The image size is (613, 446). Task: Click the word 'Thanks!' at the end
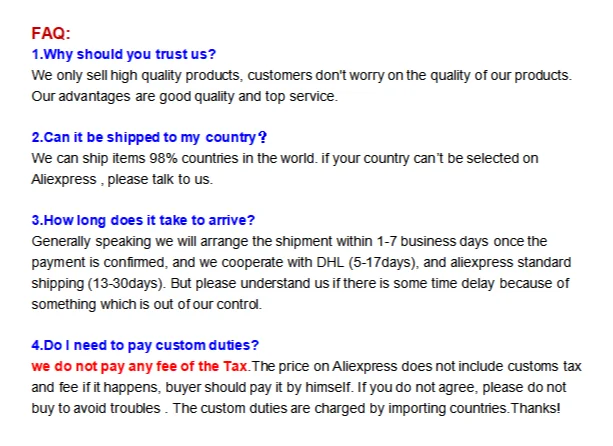tap(536, 408)
